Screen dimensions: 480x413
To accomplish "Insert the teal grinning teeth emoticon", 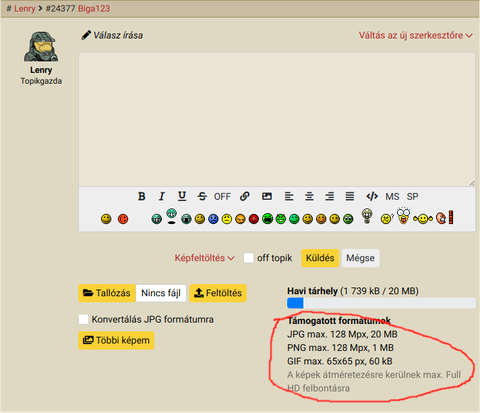I will pyautogui.click(x=156, y=219).
